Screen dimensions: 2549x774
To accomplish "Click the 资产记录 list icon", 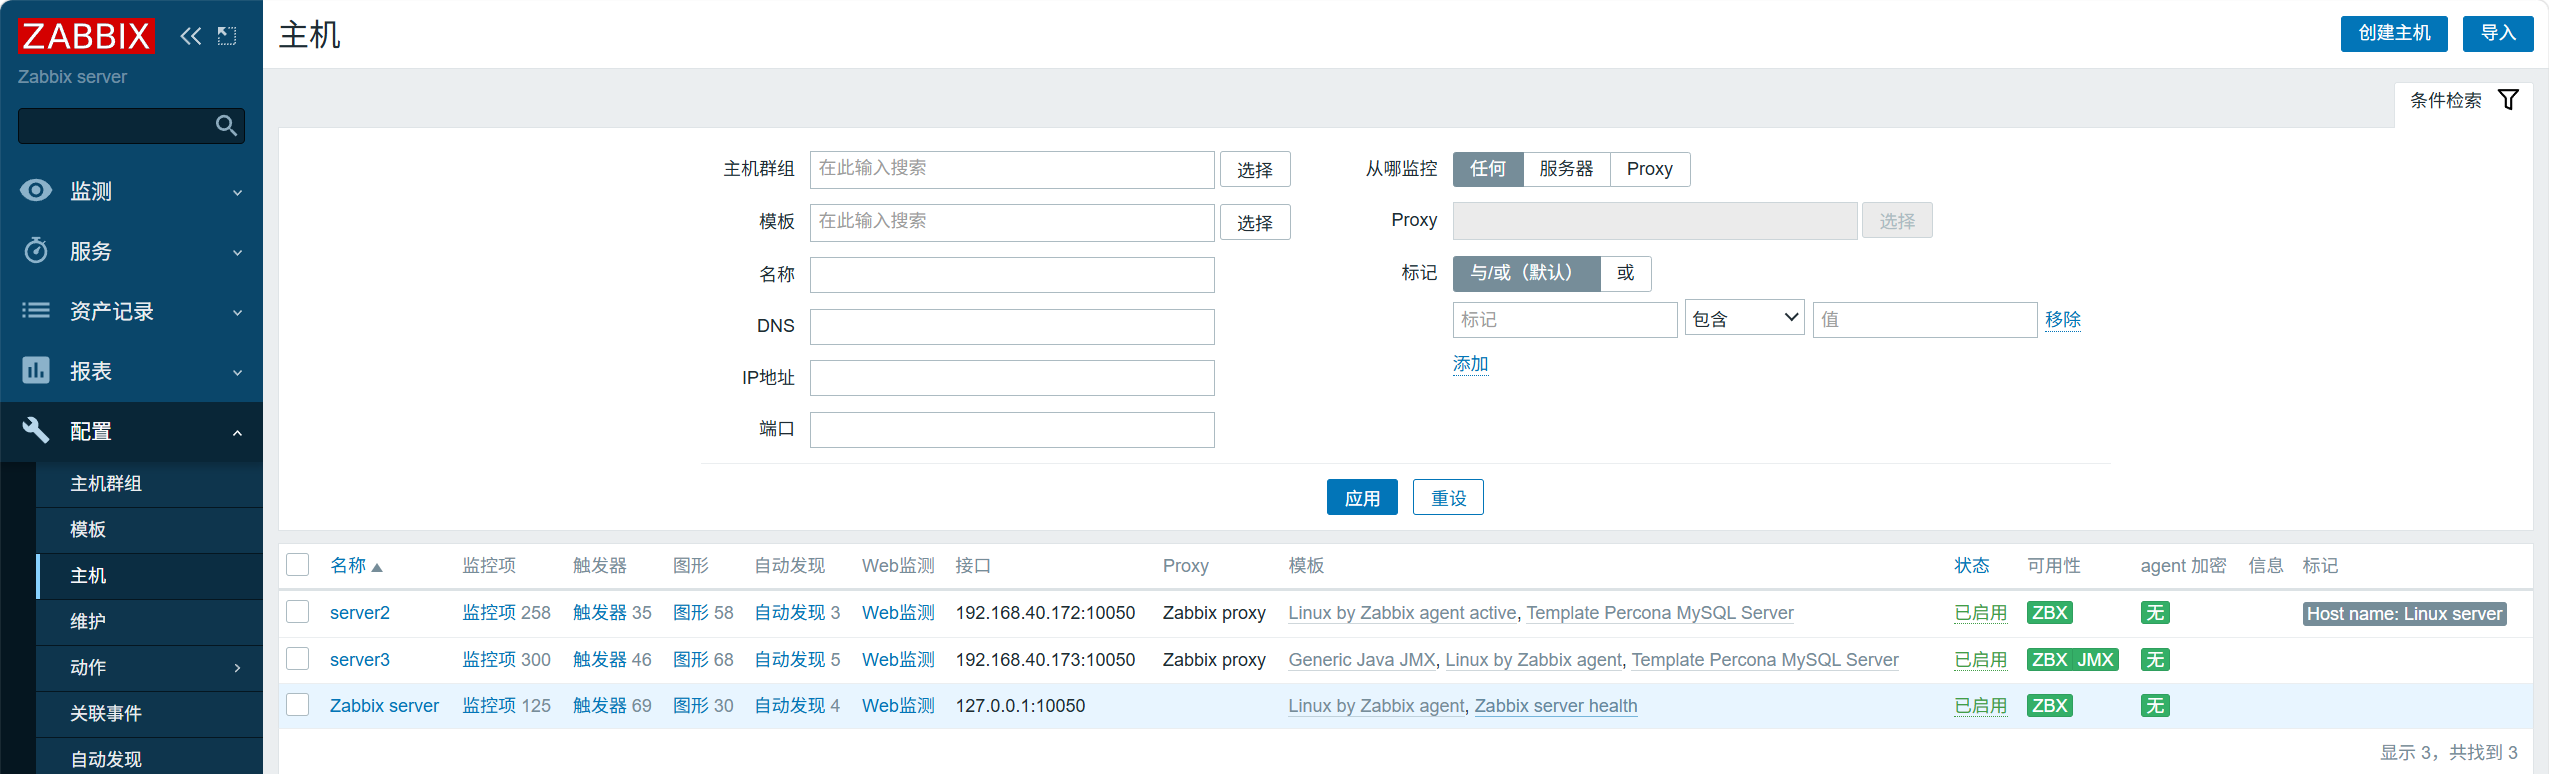I will [36, 310].
